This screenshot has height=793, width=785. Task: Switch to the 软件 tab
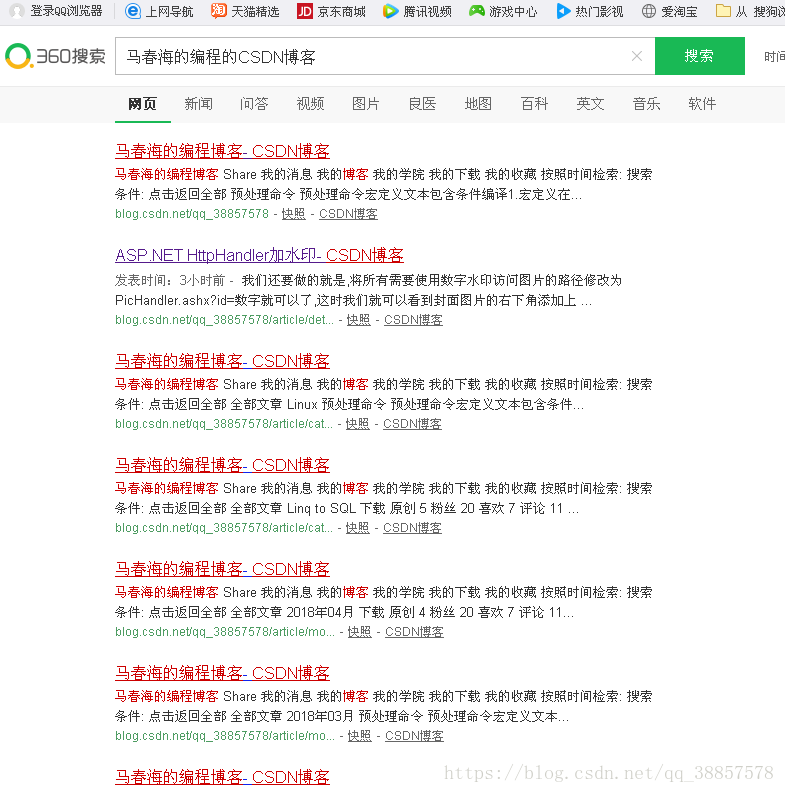pyautogui.click(x=702, y=104)
